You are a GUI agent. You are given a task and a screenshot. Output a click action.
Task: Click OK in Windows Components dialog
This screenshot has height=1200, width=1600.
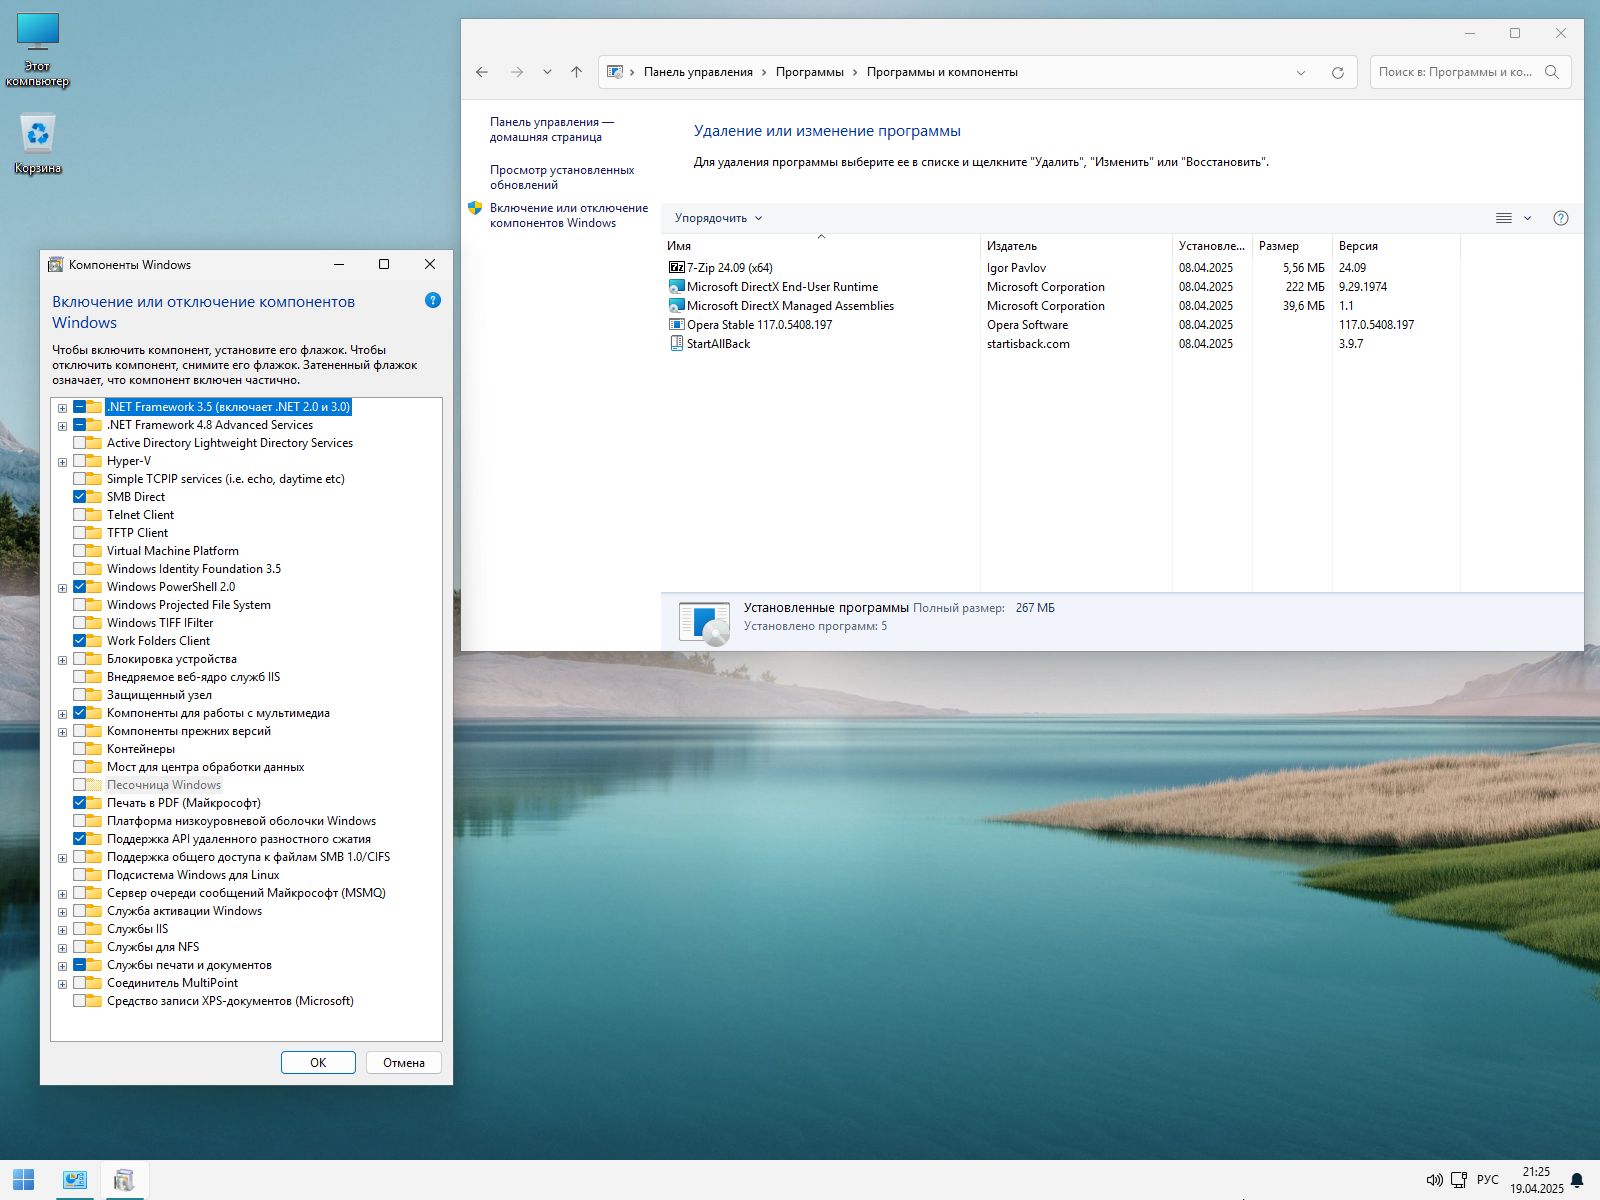tap(318, 1062)
